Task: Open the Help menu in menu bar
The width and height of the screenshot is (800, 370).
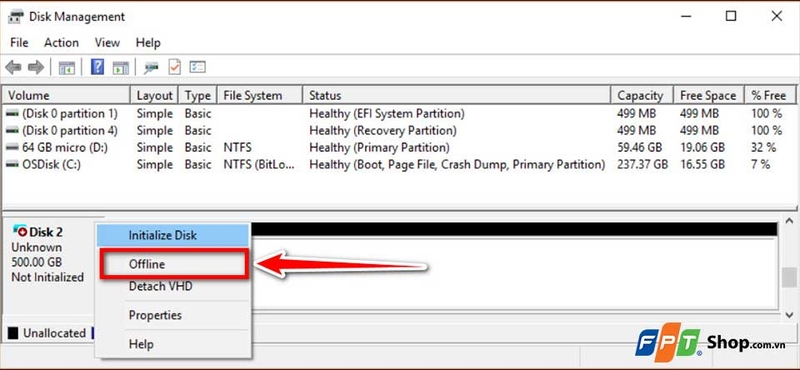Action: tap(148, 43)
